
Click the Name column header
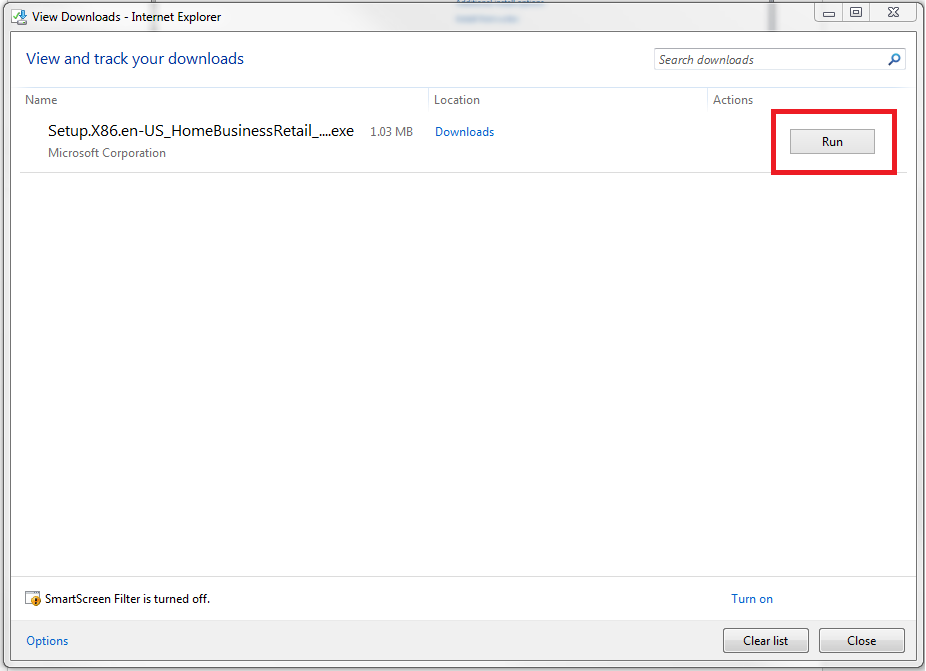click(x=41, y=100)
